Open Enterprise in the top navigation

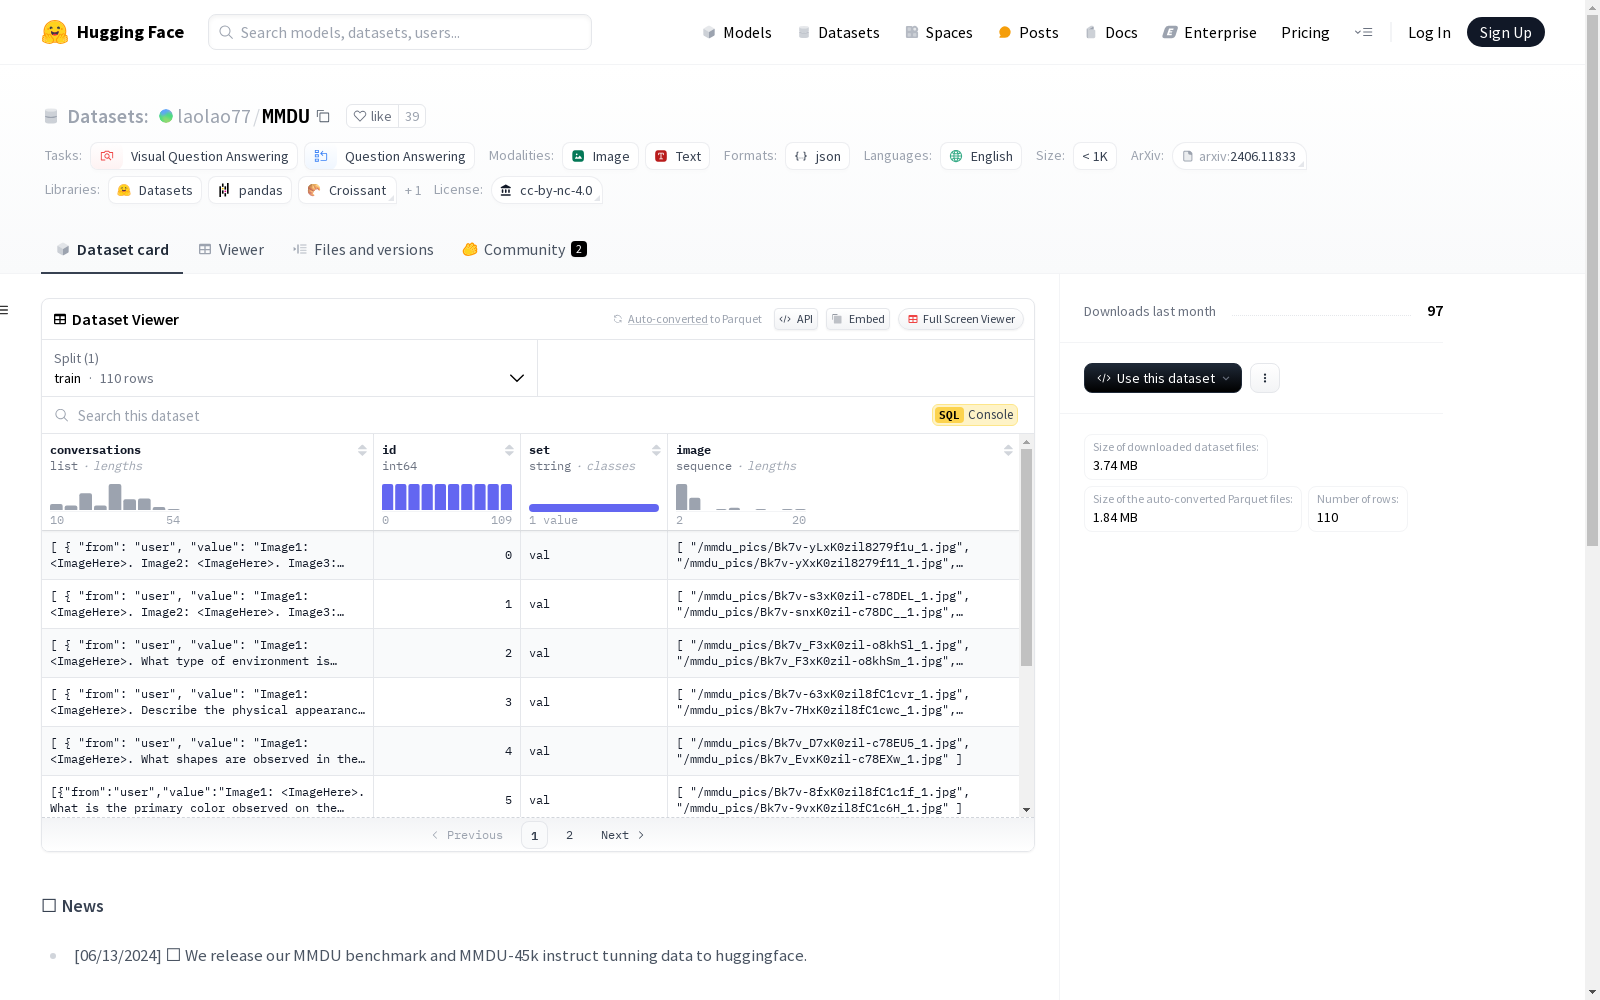click(1209, 32)
